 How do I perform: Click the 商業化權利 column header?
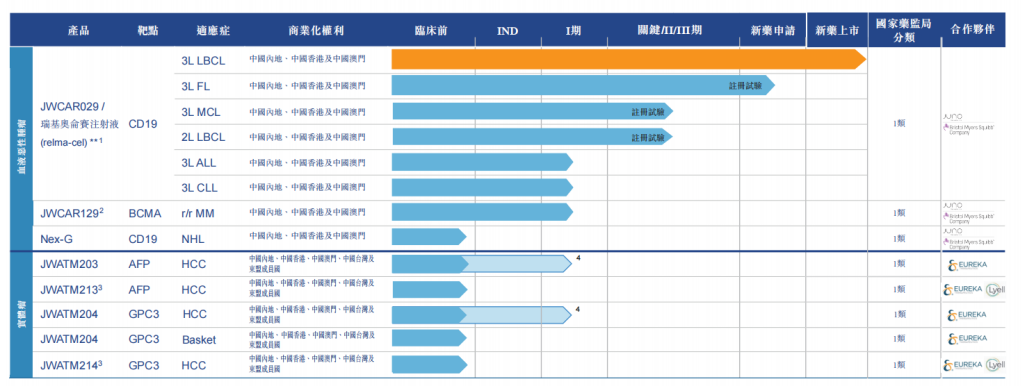(316, 31)
